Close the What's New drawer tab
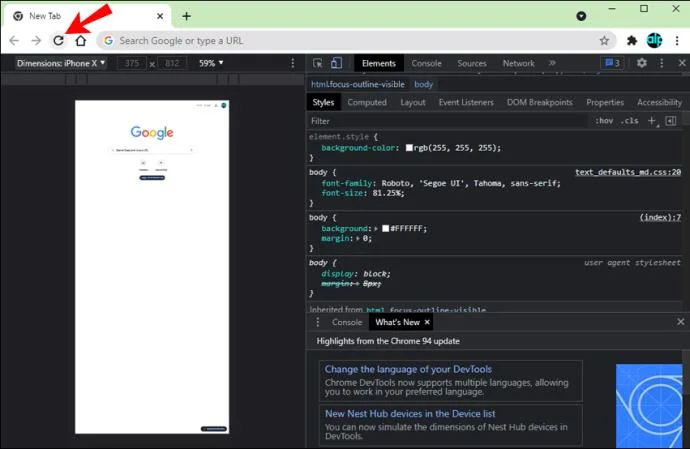Image resolution: width=690 pixels, height=449 pixels. click(427, 322)
